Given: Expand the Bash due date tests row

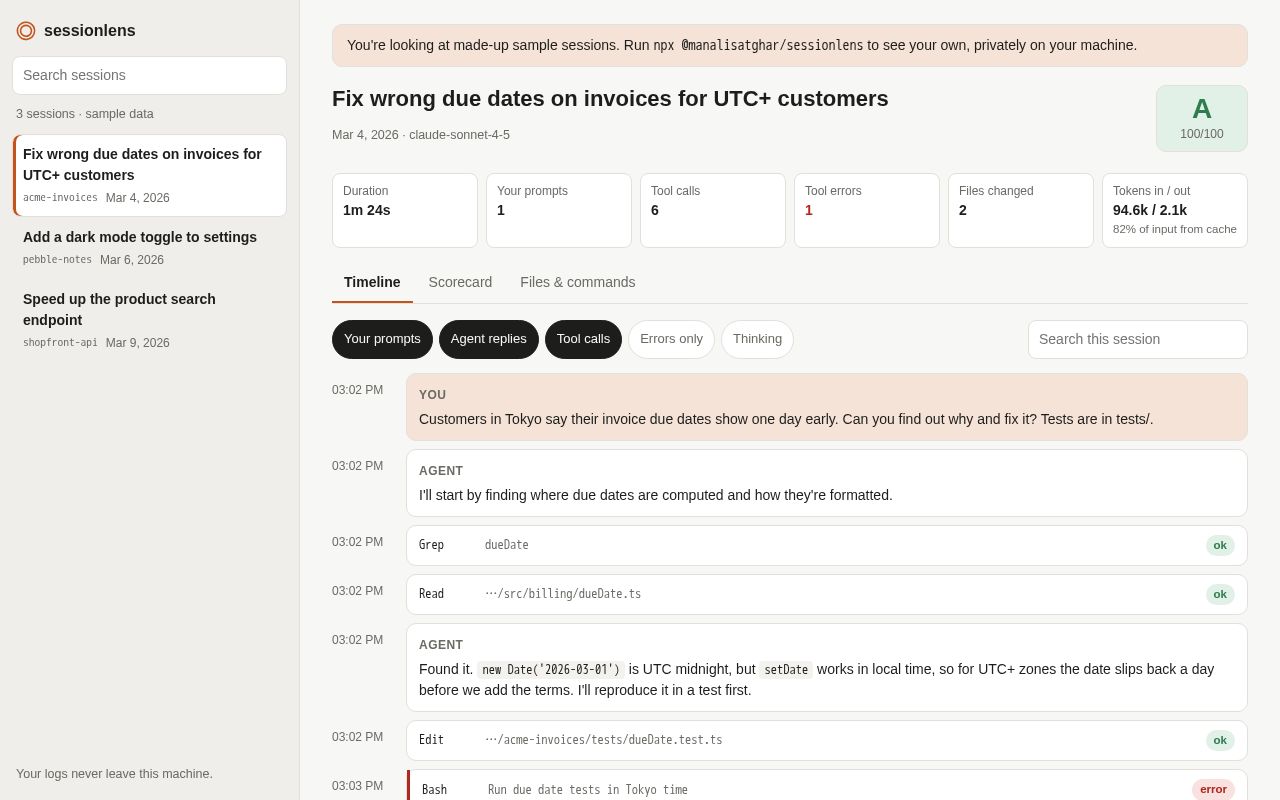Looking at the screenshot, I should click(827, 786).
